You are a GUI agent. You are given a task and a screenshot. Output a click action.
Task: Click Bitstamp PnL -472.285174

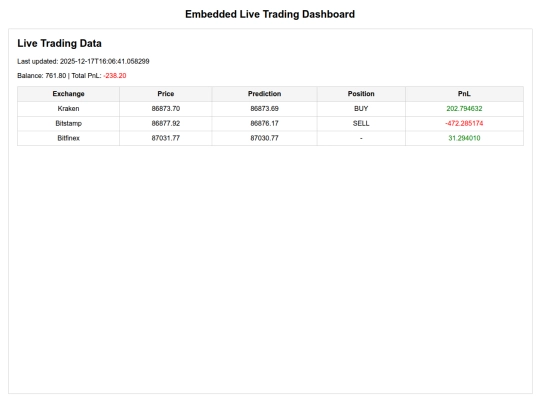[x=464, y=123]
